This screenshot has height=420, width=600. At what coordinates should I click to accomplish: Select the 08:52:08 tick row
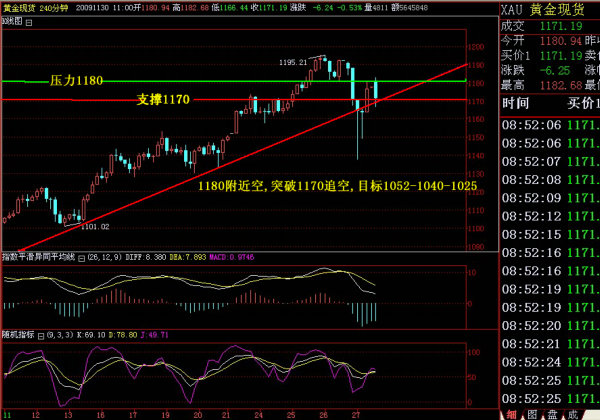click(550, 180)
